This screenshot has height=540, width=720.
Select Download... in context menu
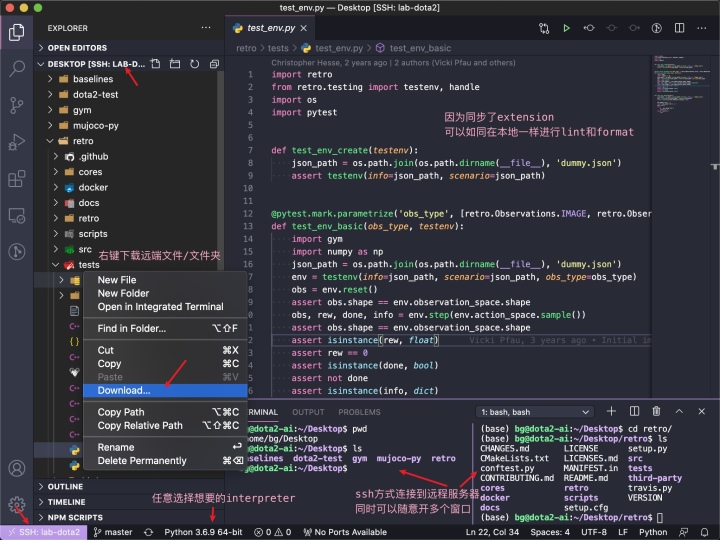click(x=165, y=390)
